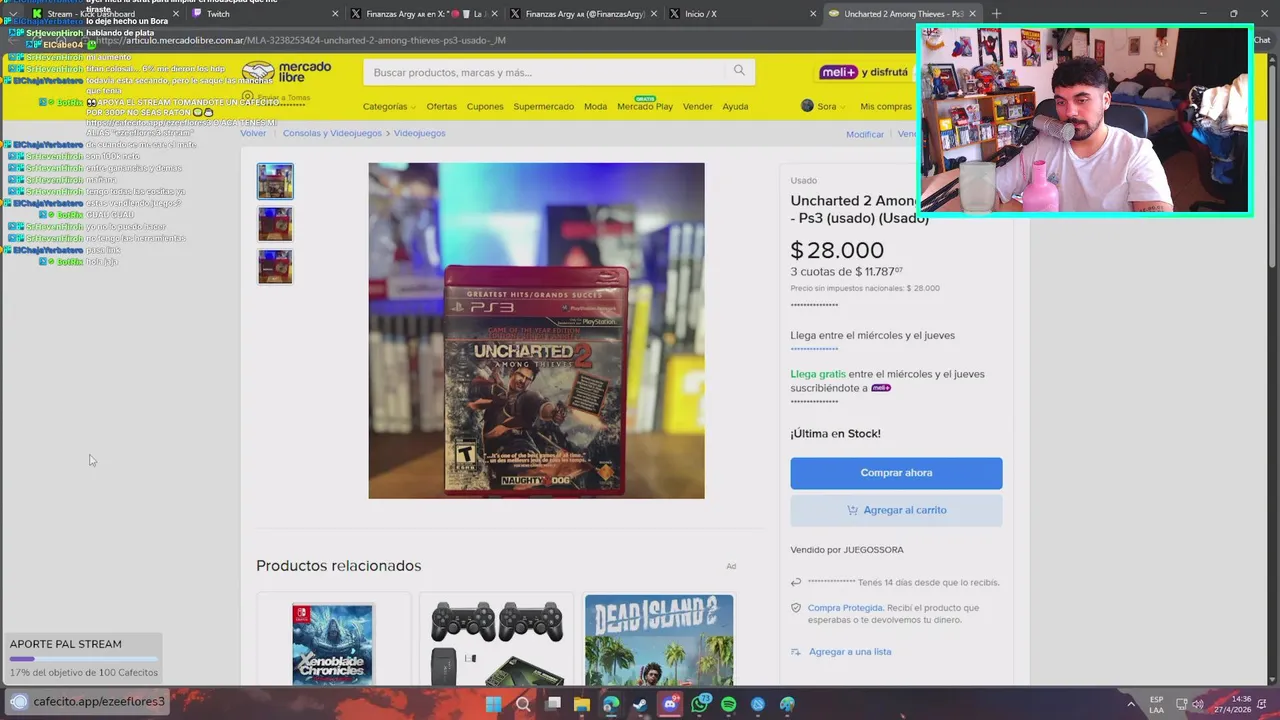Open the Dead Island 2 related product card
This screenshot has height=720, width=1280.
click(659, 640)
